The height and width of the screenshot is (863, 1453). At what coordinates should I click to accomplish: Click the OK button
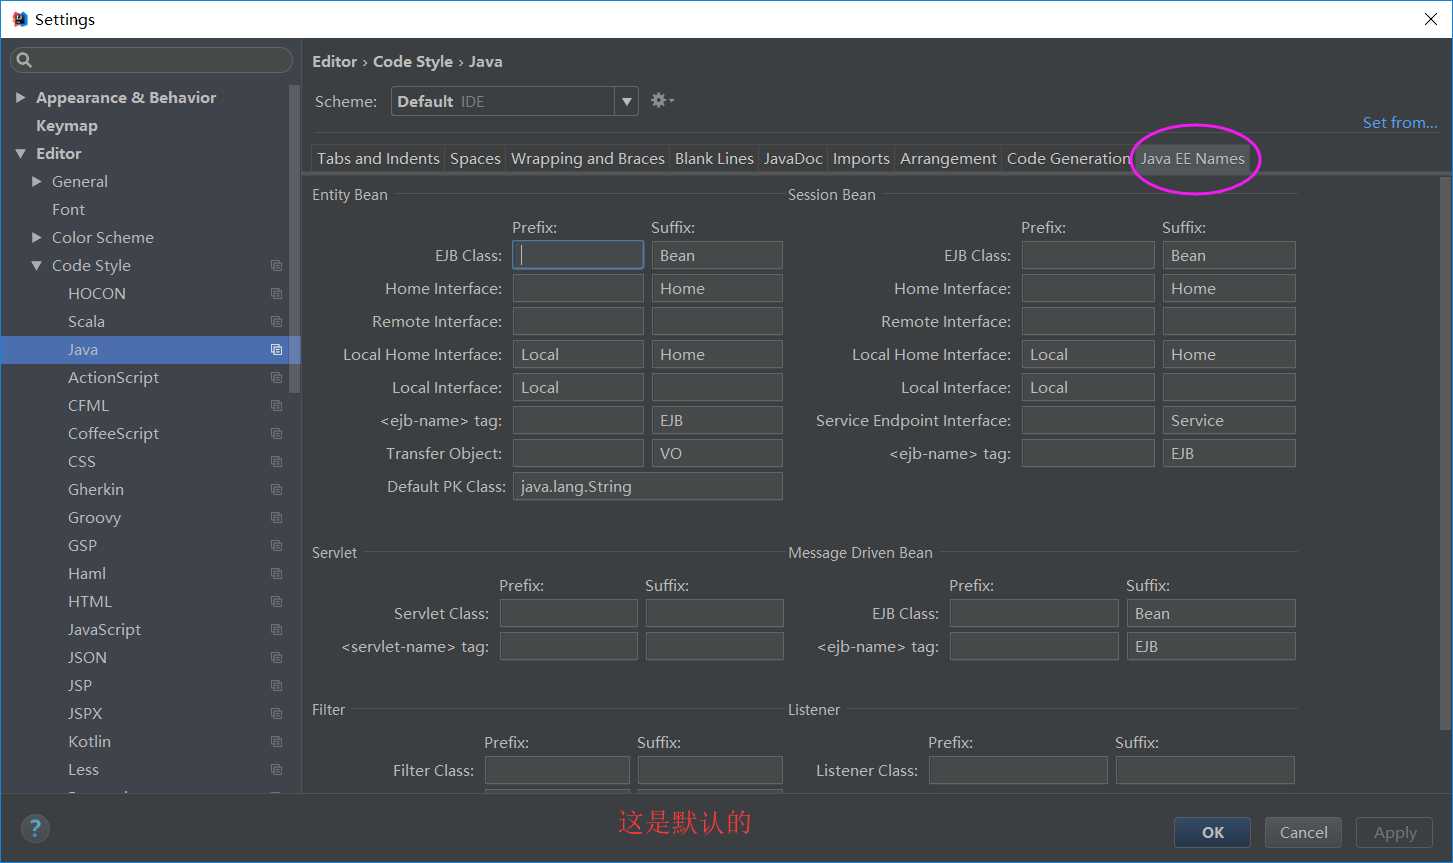[1213, 832]
